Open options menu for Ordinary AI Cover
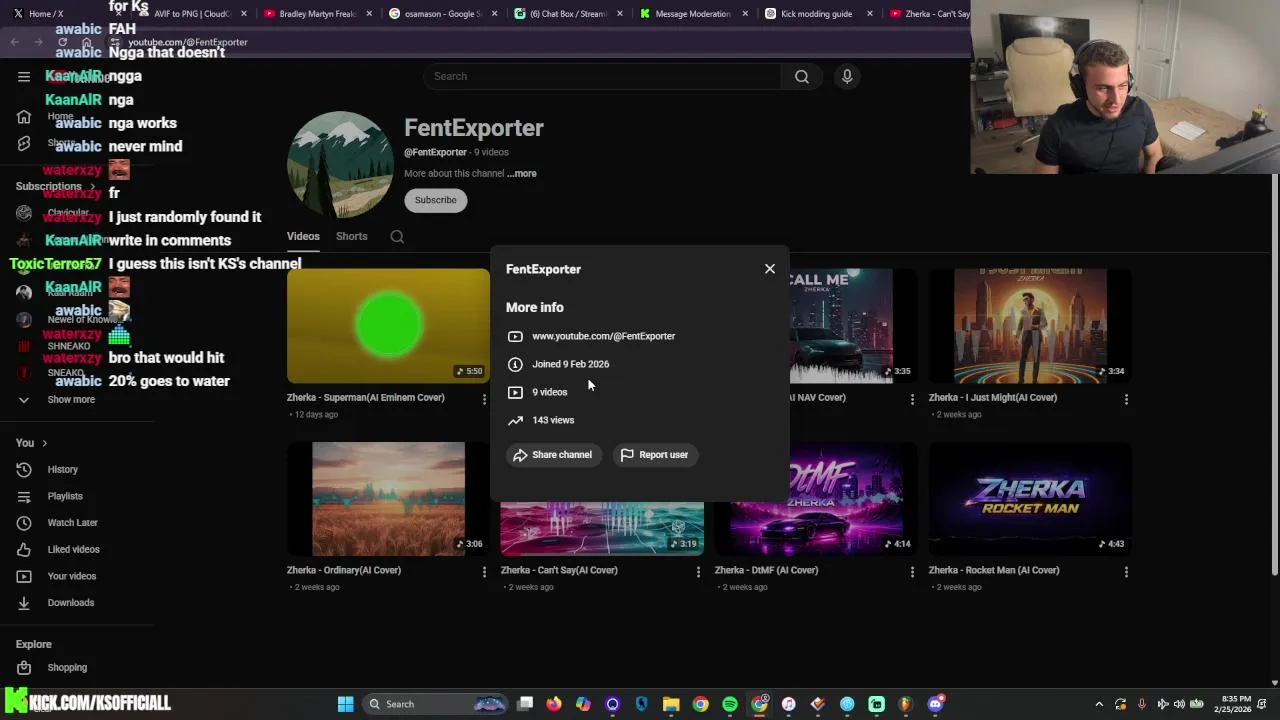 484,572
